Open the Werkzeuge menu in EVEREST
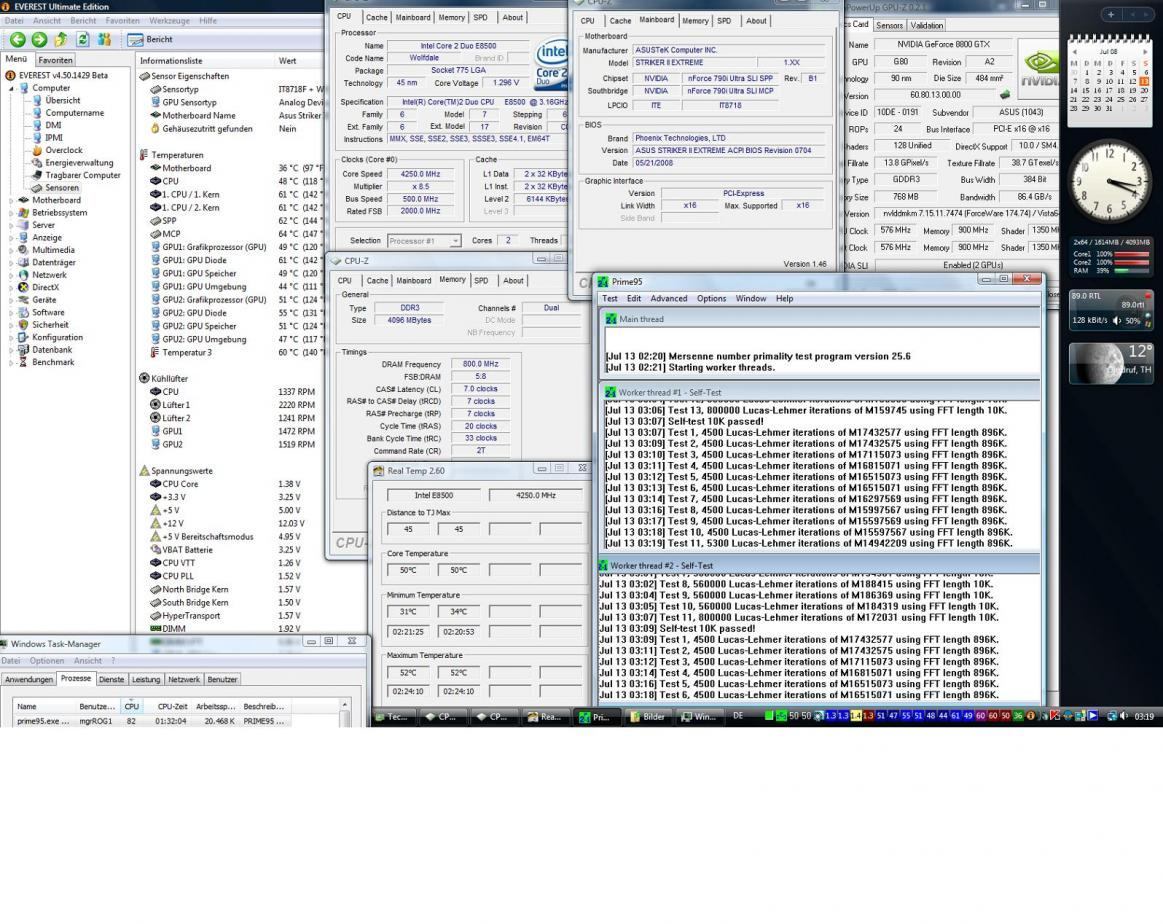 [x=167, y=21]
